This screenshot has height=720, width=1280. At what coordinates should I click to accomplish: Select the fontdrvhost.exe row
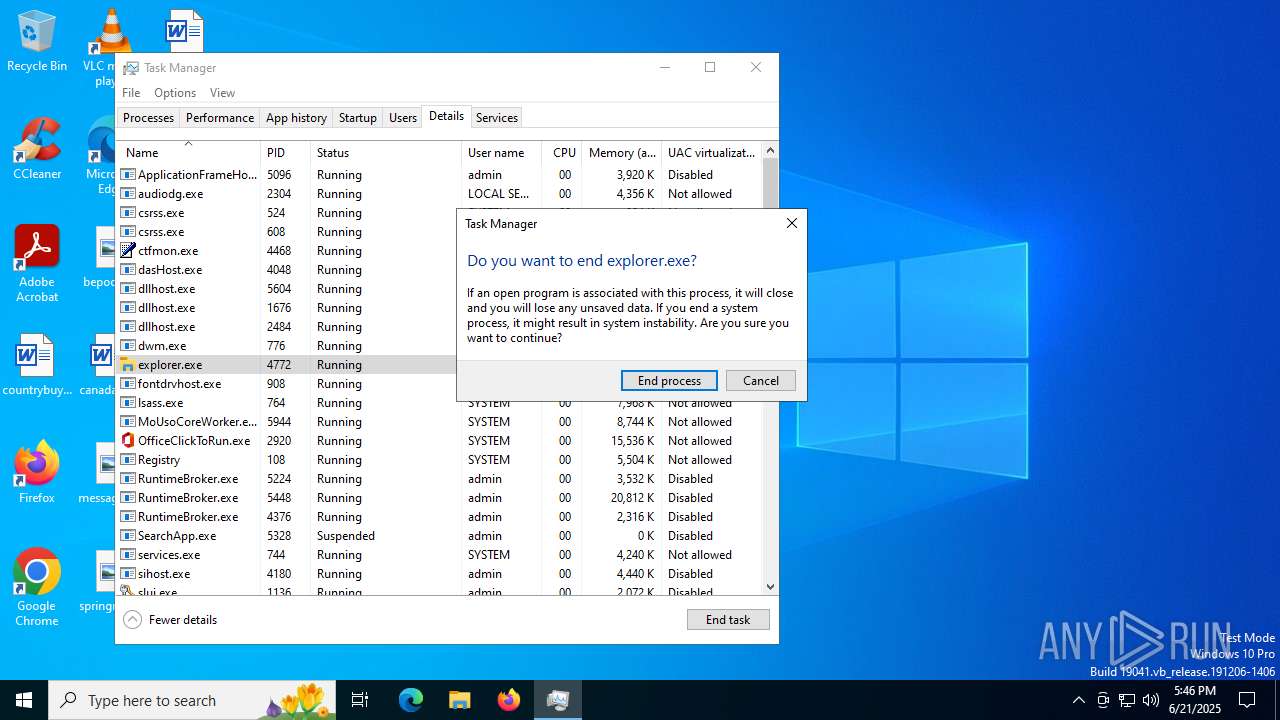287,384
